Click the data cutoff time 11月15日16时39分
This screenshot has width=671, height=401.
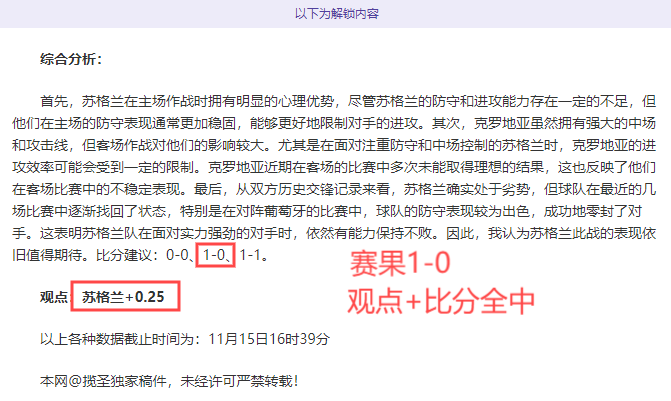[x=269, y=339]
